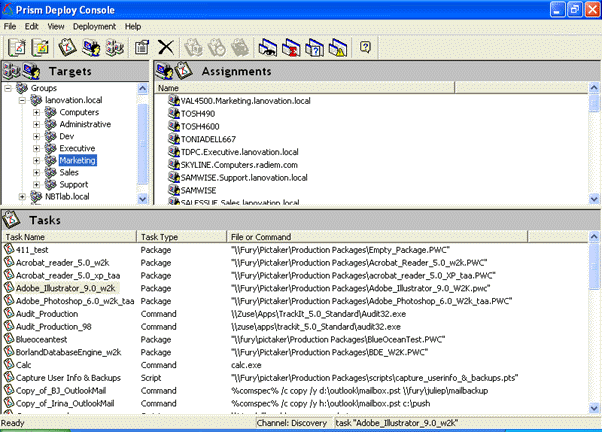Viewport: 602px width, 432px height.
Task: Click the icon next to TOSH490
Action: pos(174,113)
